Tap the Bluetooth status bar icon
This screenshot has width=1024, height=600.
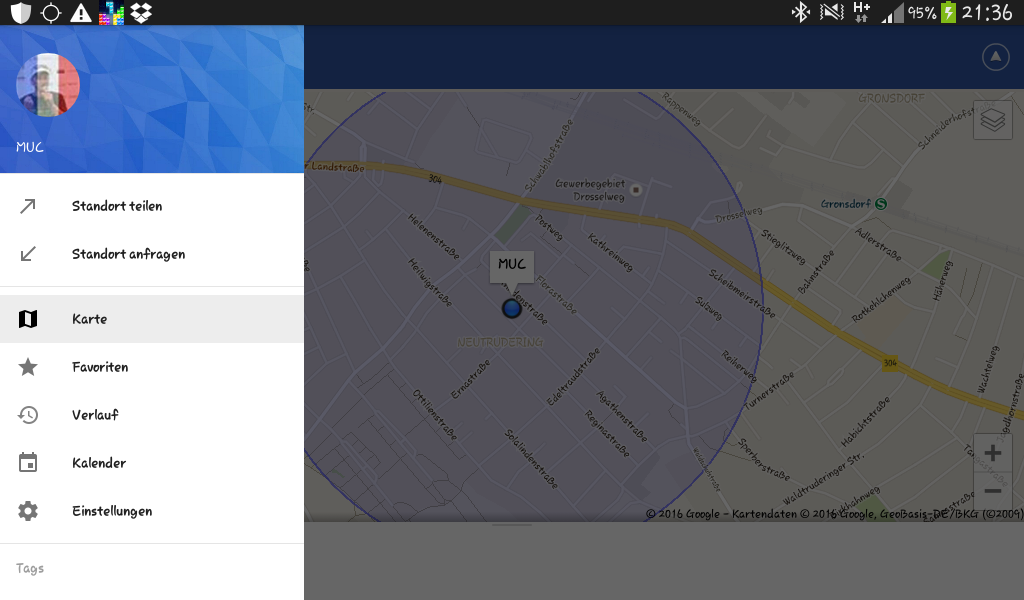pos(800,12)
